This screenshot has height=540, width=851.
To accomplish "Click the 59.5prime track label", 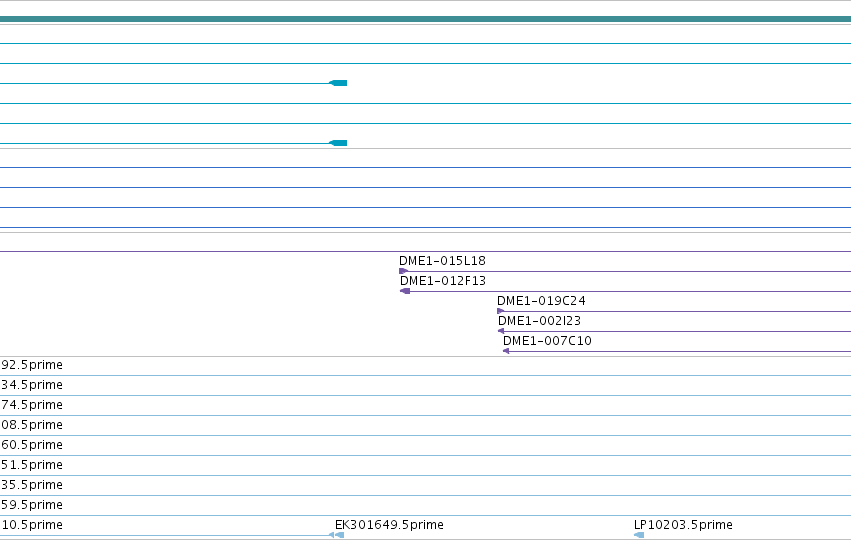I will (x=32, y=505).
